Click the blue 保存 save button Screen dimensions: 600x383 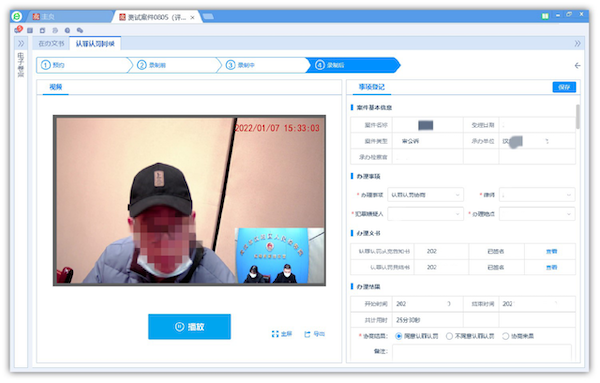click(x=564, y=87)
